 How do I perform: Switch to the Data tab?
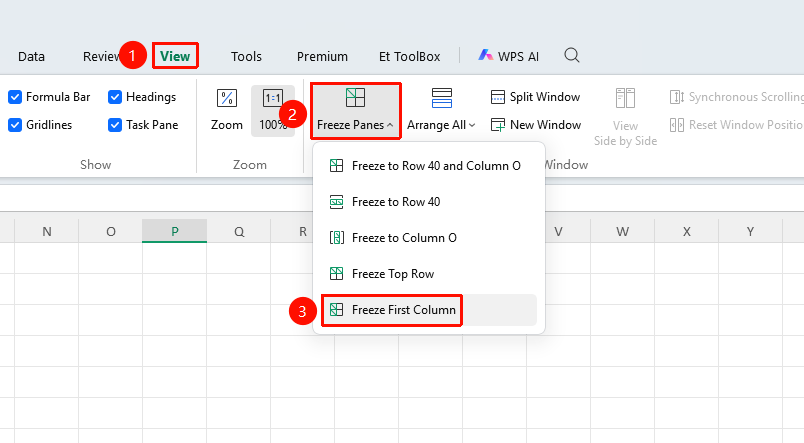(31, 56)
